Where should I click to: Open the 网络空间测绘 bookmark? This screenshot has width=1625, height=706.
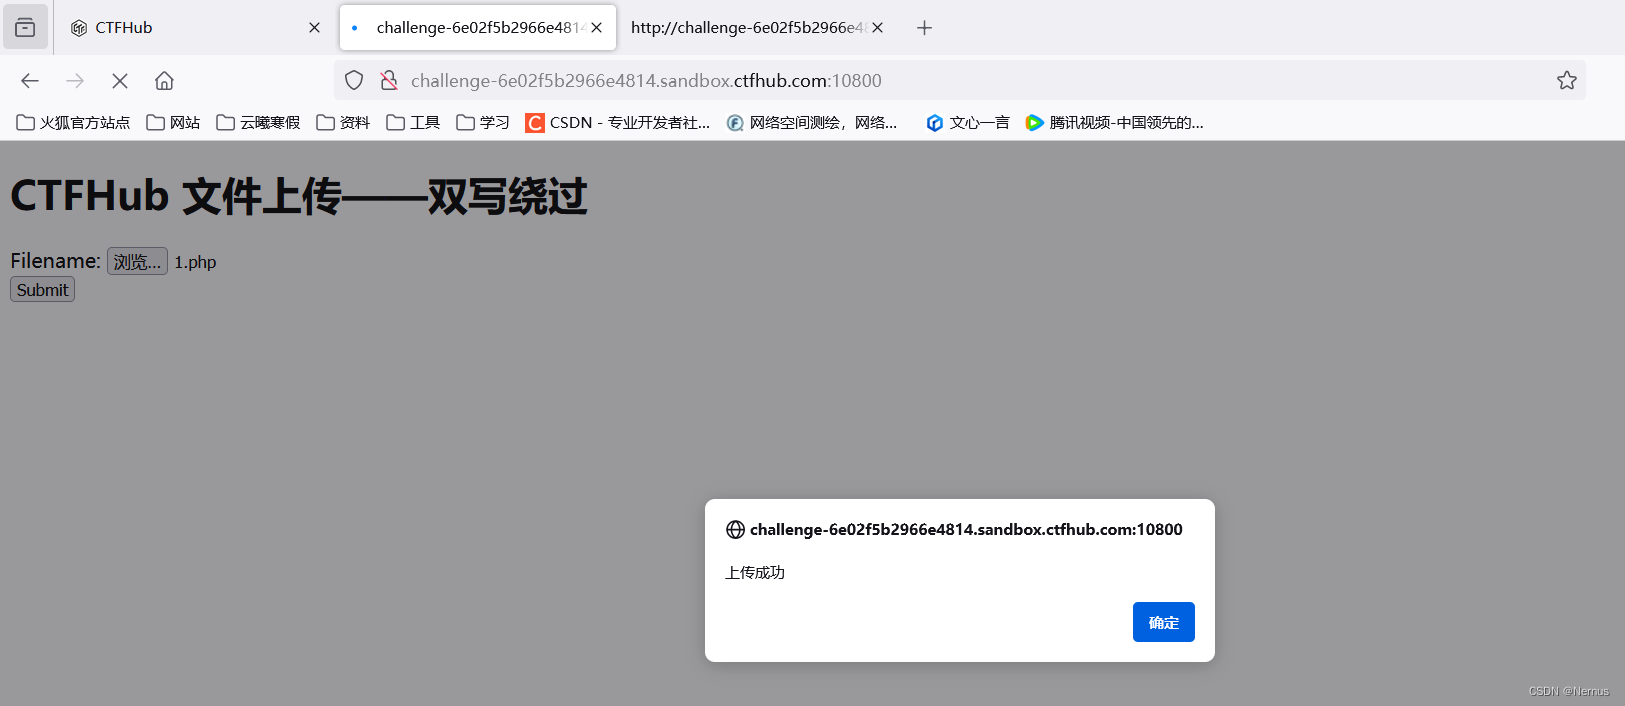tap(812, 123)
